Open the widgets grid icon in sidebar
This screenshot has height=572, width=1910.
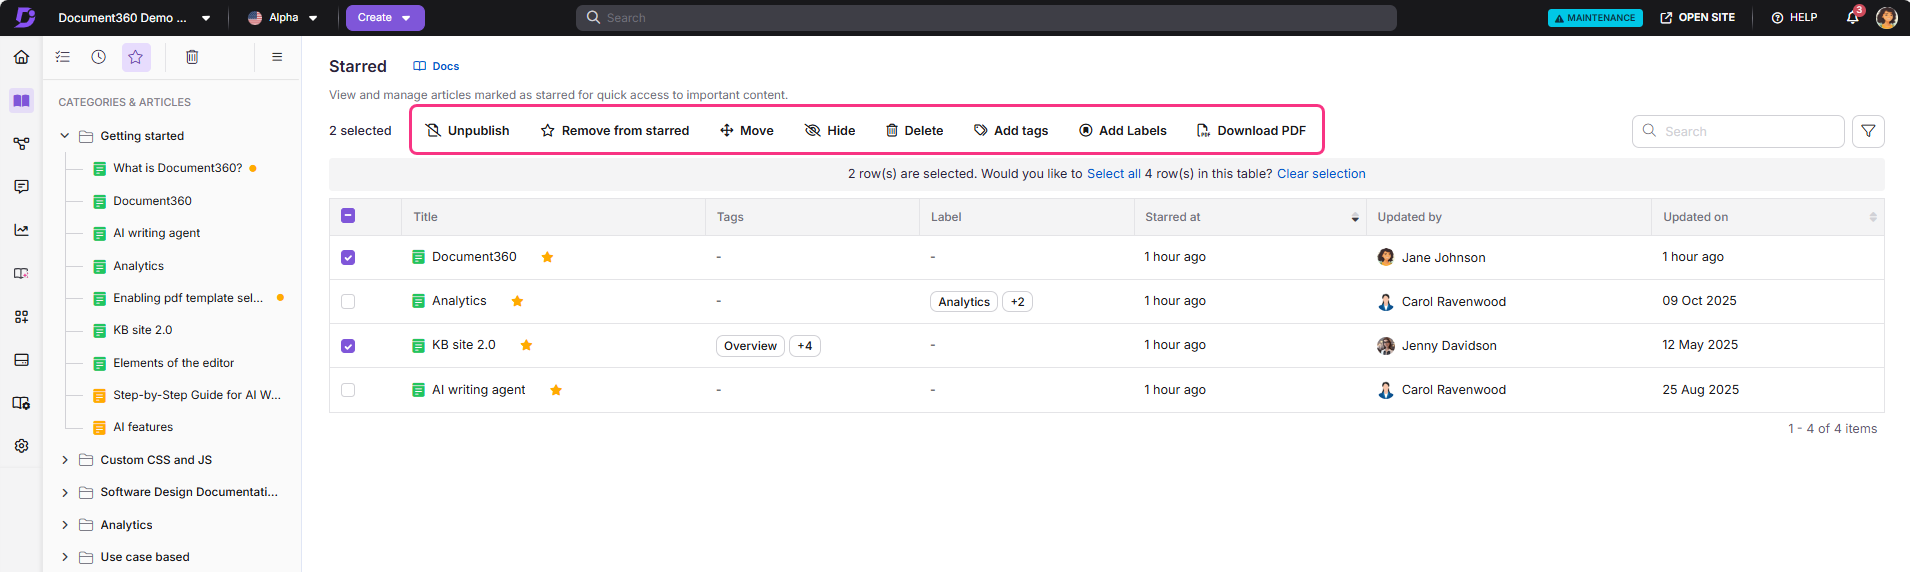(x=21, y=317)
